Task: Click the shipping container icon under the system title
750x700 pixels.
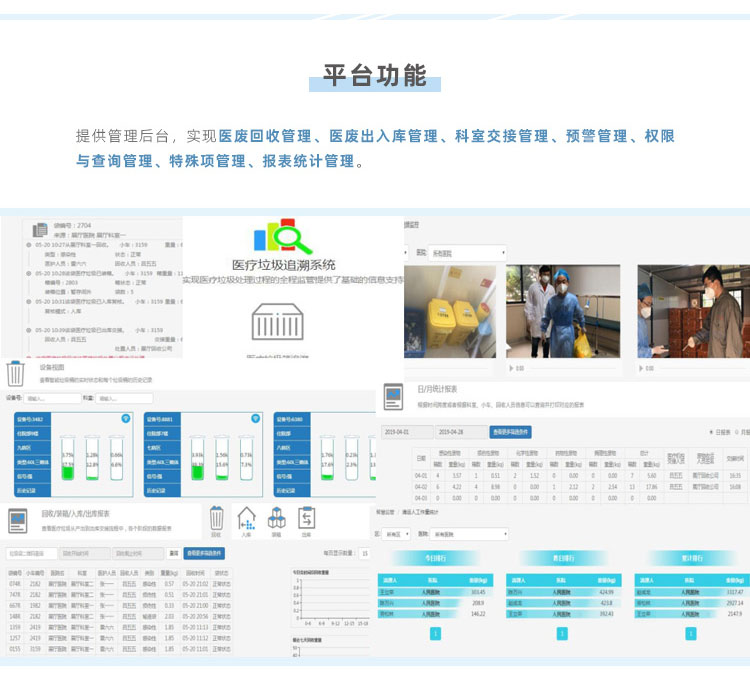Action: coord(277,322)
